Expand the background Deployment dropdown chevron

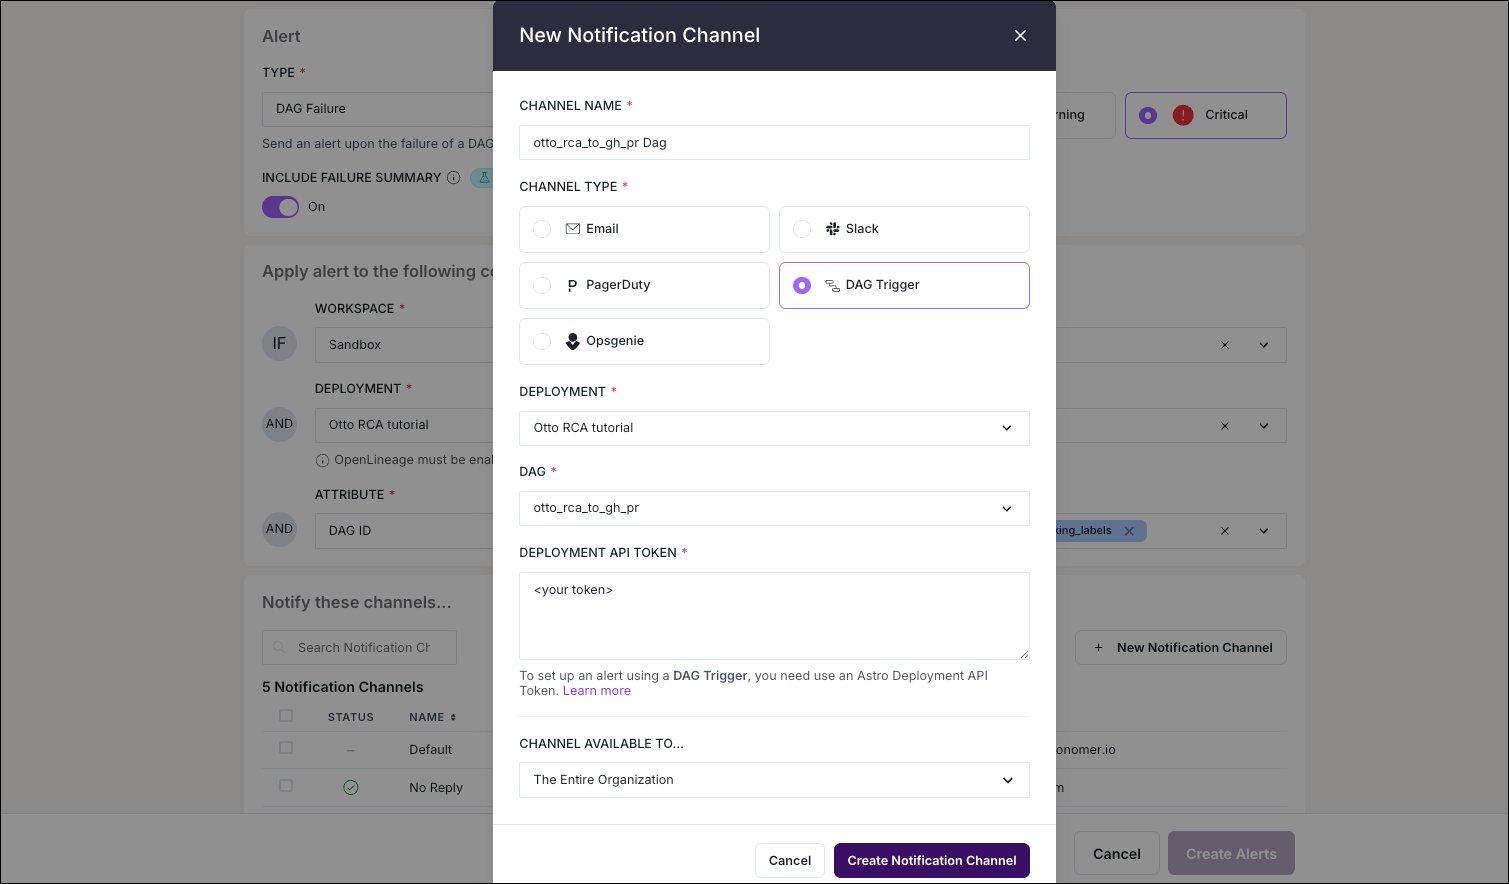pyautogui.click(x=1264, y=426)
